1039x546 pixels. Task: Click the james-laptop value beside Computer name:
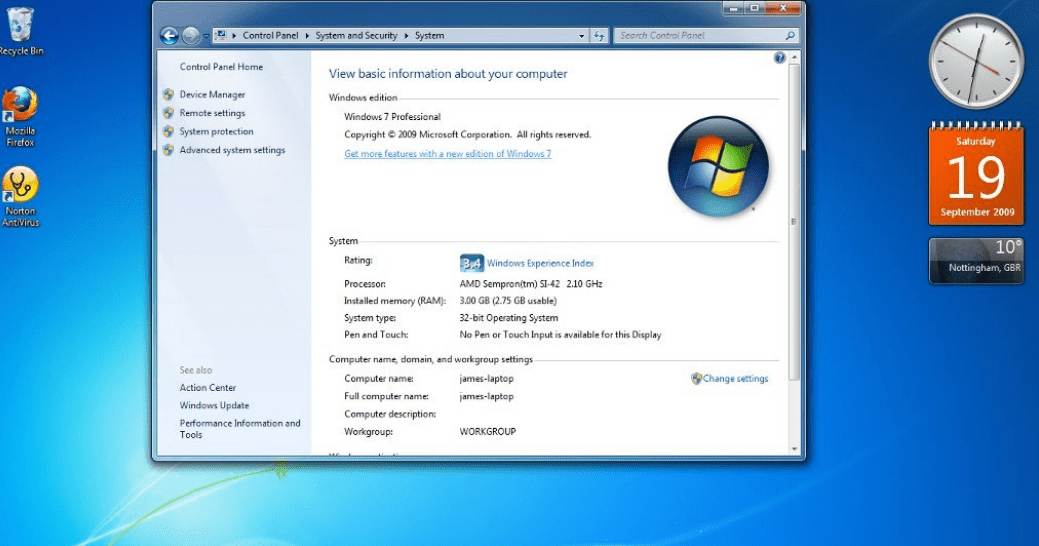(486, 378)
